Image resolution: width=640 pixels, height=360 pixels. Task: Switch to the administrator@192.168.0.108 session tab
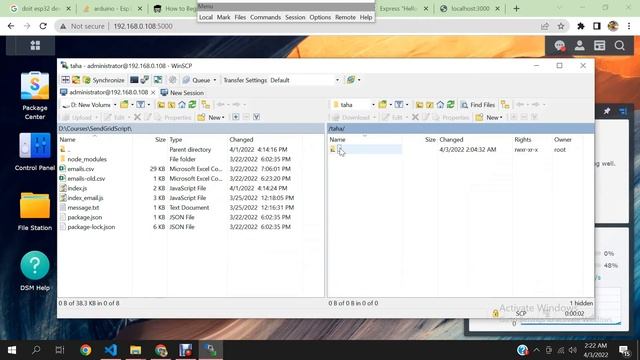(x=104, y=93)
